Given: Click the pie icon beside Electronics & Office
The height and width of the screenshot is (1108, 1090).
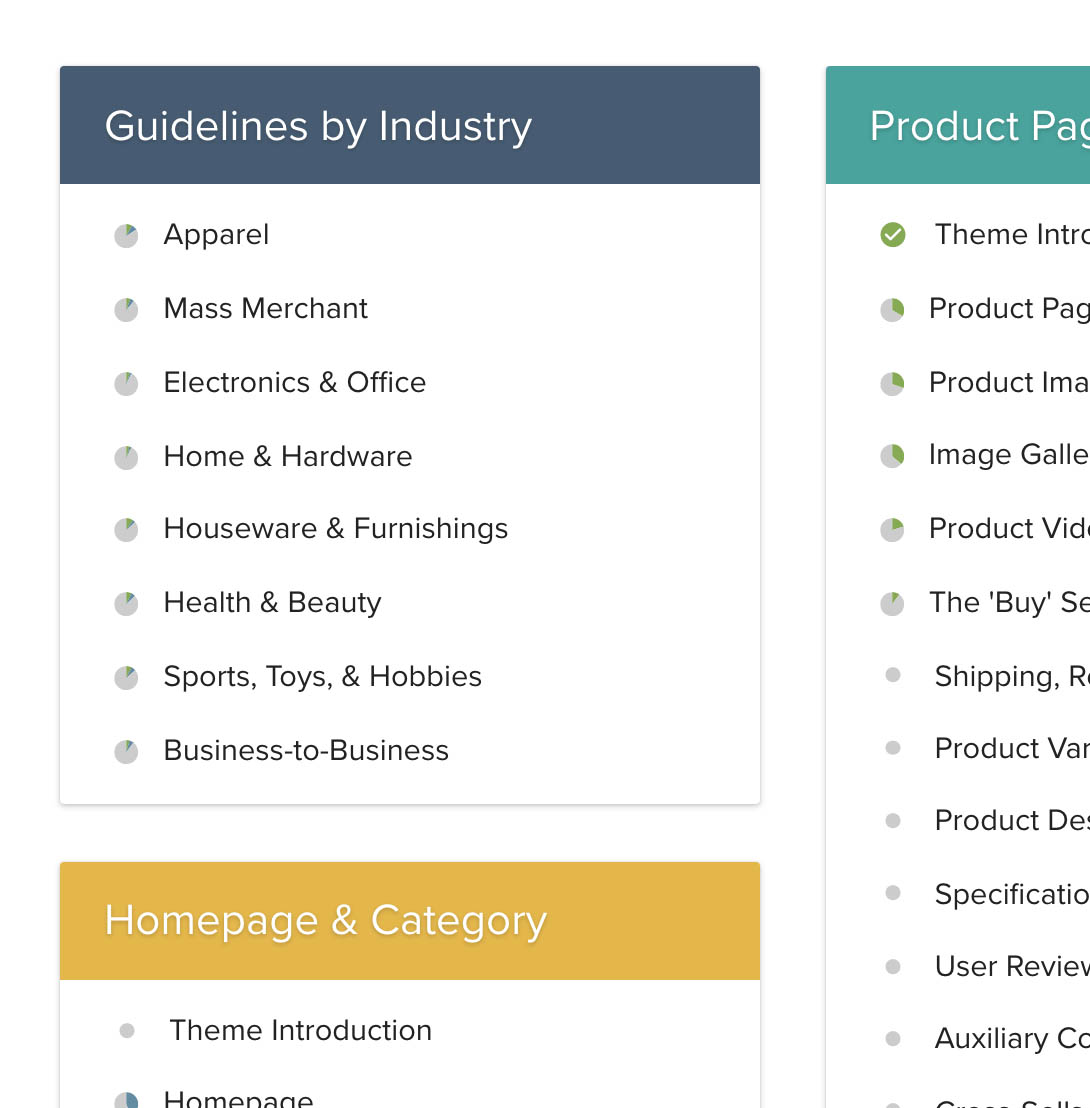Looking at the screenshot, I should [x=126, y=384].
